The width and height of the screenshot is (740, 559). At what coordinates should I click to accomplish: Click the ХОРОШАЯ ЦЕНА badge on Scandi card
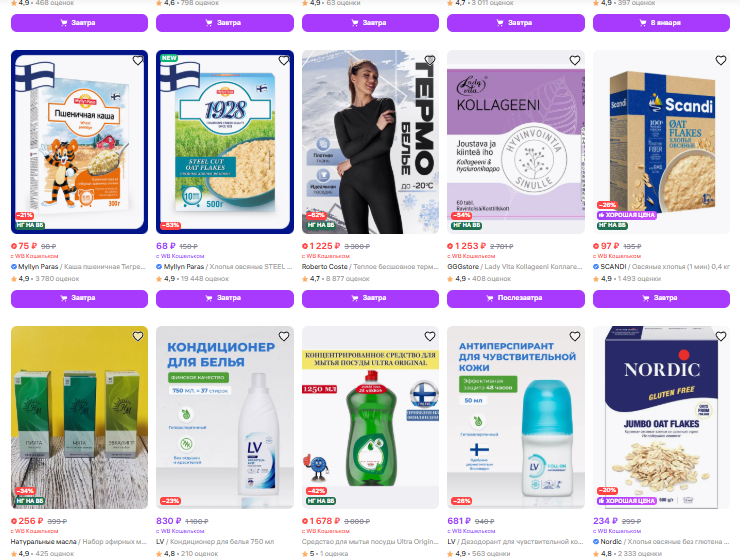[627, 215]
